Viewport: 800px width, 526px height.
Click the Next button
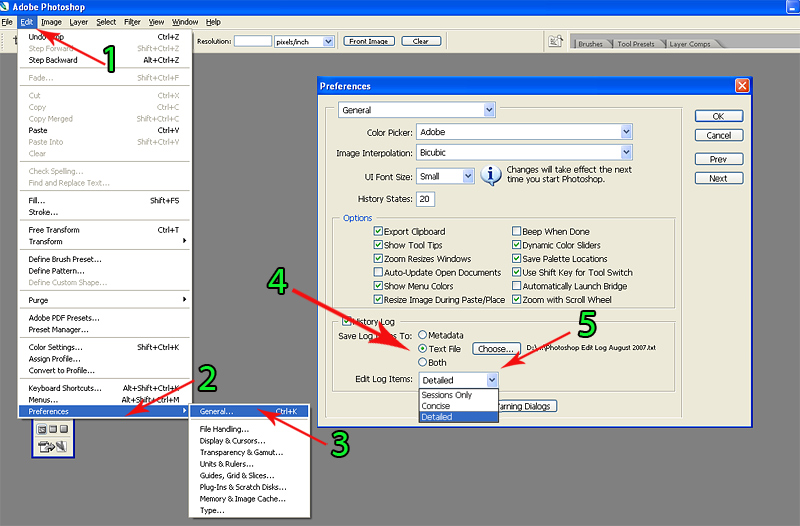718,178
